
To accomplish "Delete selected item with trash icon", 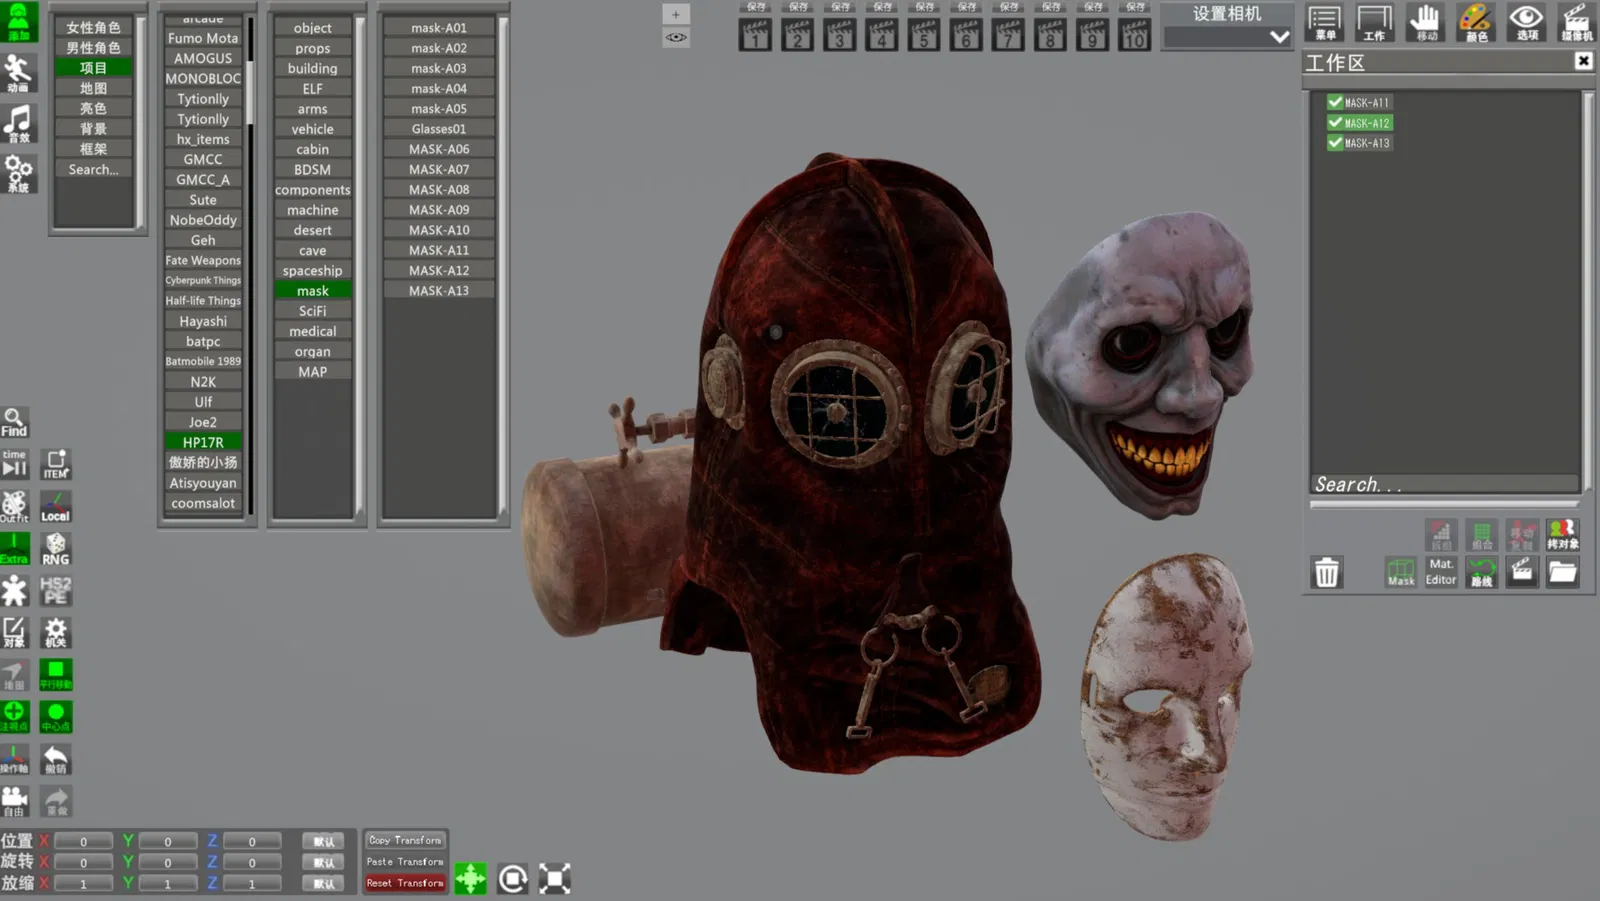I will tap(1327, 572).
